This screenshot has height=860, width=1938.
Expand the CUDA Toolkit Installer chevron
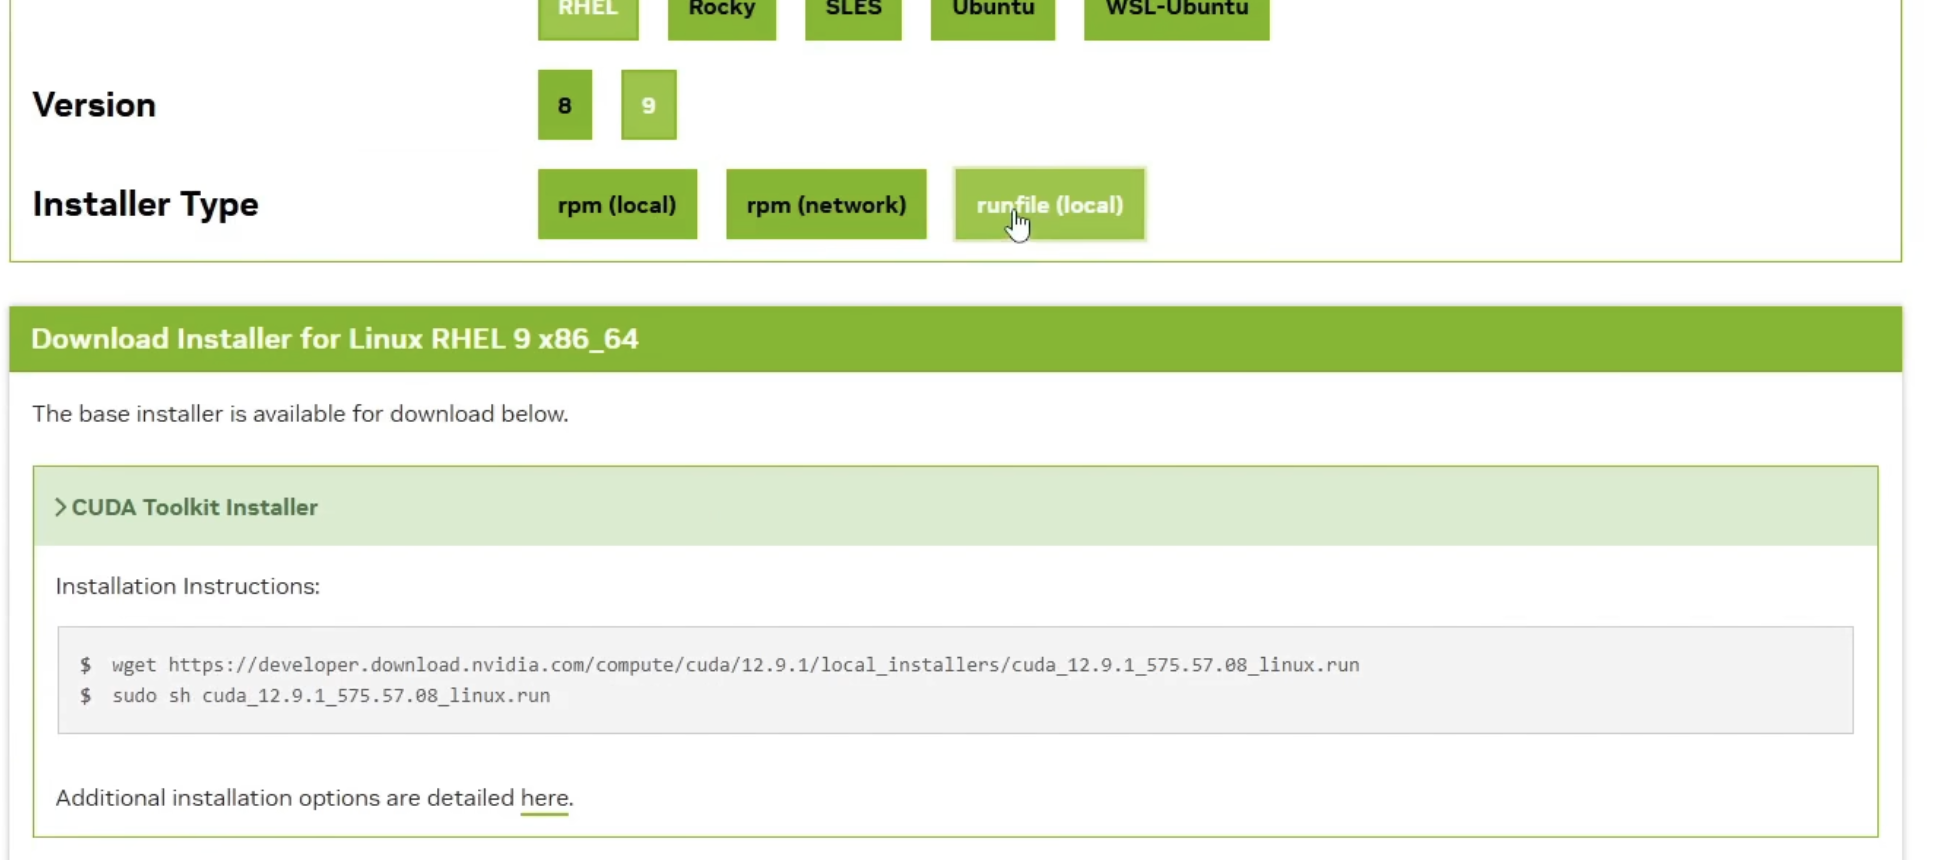pyautogui.click(x=61, y=508)
